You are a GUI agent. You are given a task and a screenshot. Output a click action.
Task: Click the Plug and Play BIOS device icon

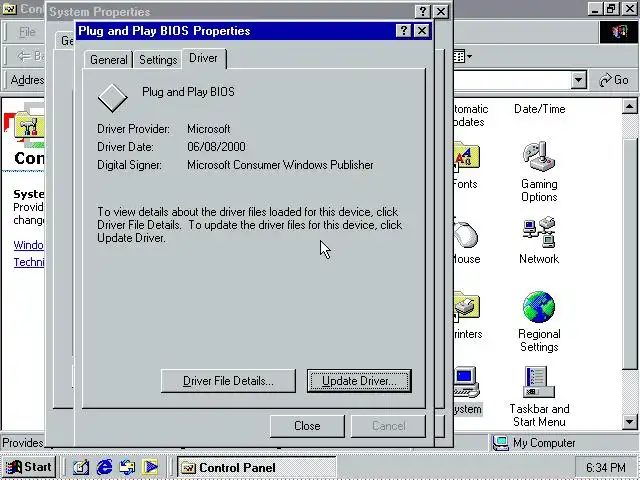(x=112, y=98)
